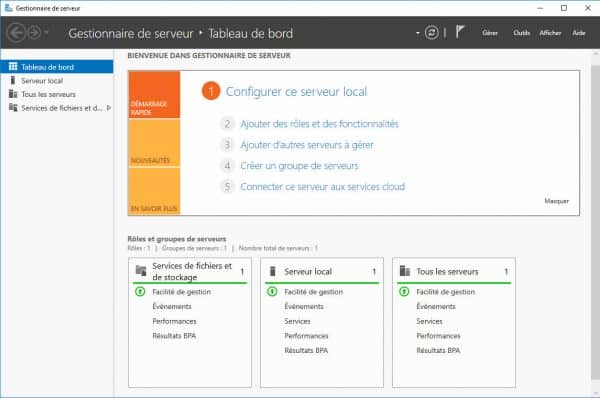Click Ajouter d'autres serveurs à gérer
Screen dimensions: 600x398
(x=307, y=145)
